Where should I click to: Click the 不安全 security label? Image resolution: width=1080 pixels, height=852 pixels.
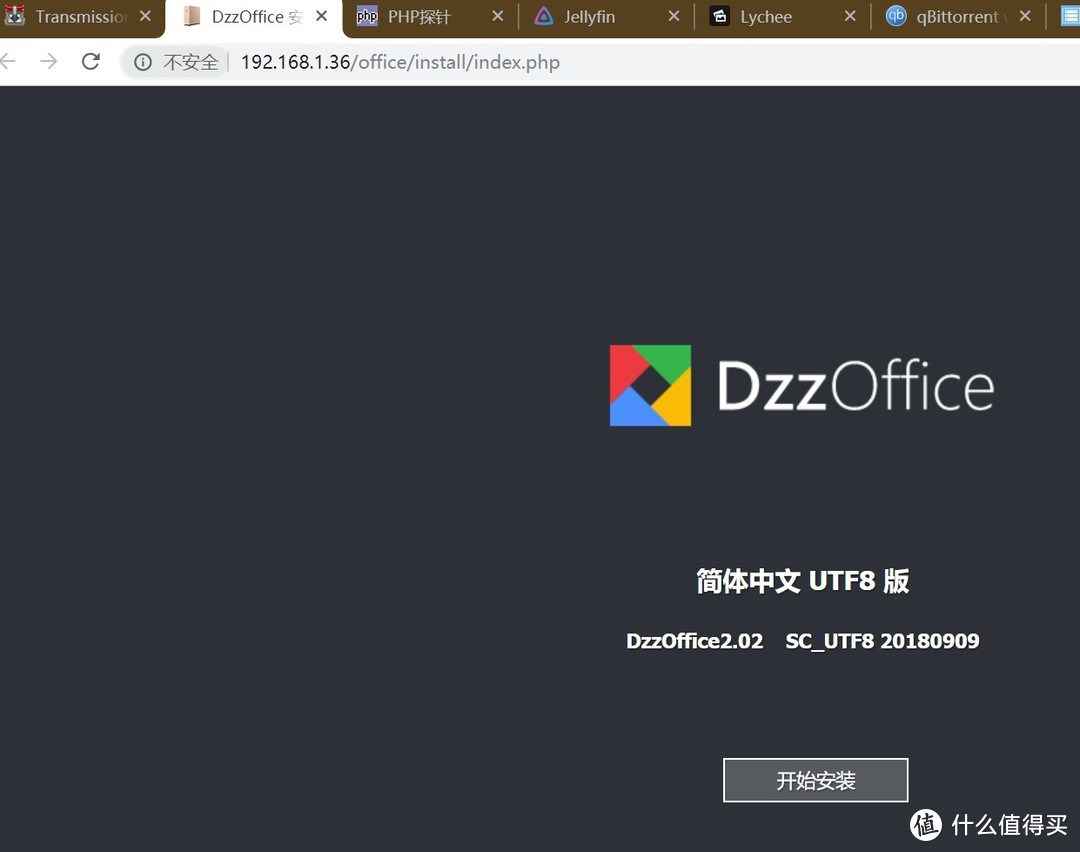[191, 63]
